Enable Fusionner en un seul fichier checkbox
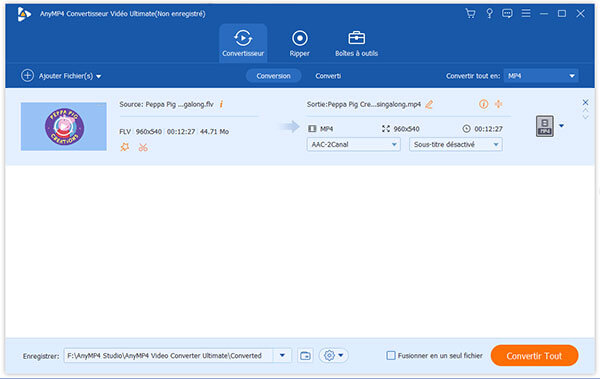Image resolution: width=600 pixels, height=379 pixels. (x=391, y=356)
